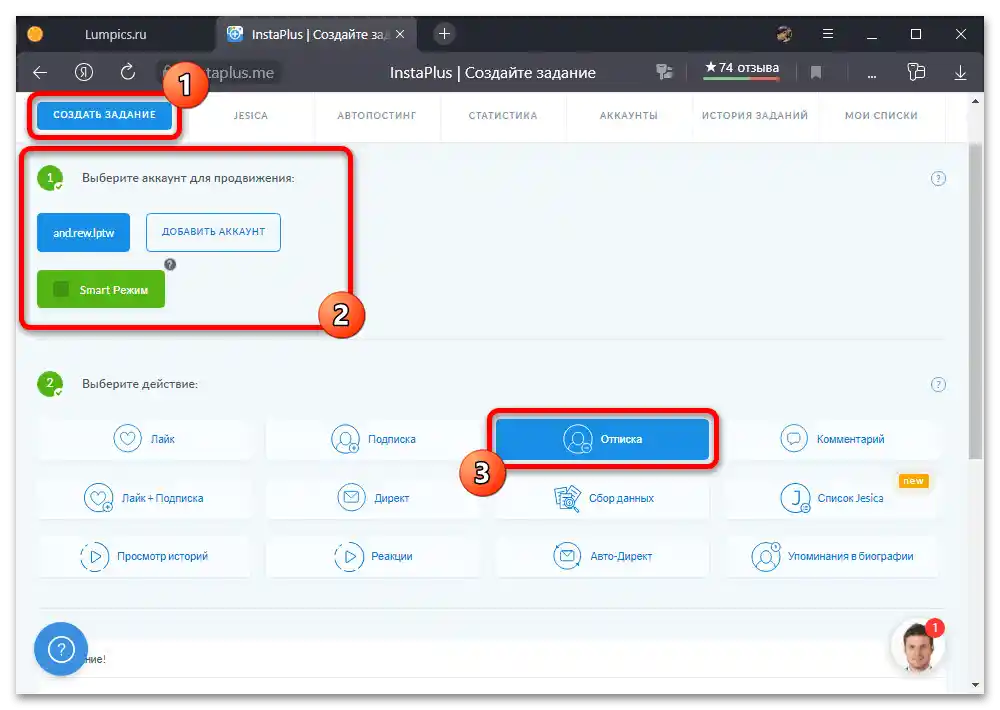
Task: Toggle the Smart Режим checkbox
Action: pyautogui.click(x=61, y=290)
